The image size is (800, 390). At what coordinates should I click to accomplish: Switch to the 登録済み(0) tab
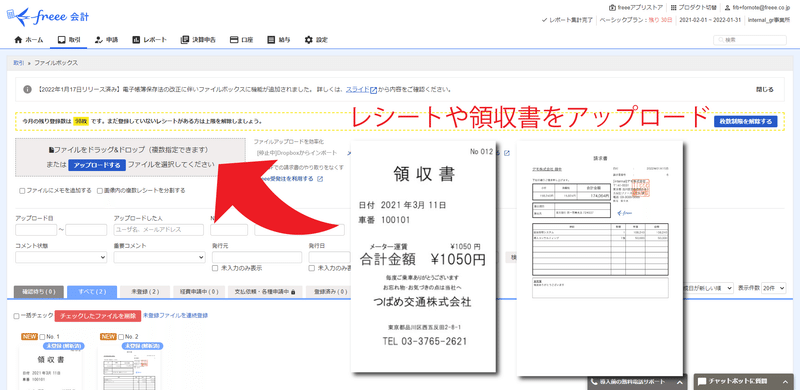tap(329, 292)
